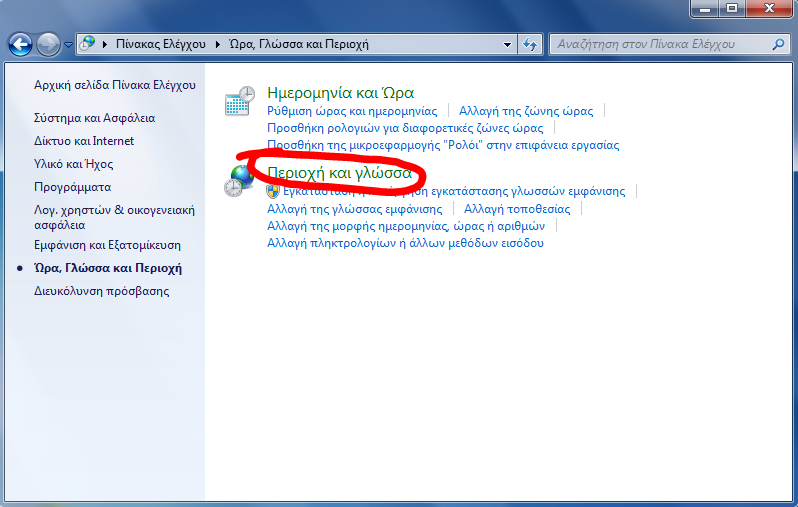The image size is (798, 507).
Task: Go to Αρχική σελίδα Πίνακα Ελέγχου
Action: point(115,85)
